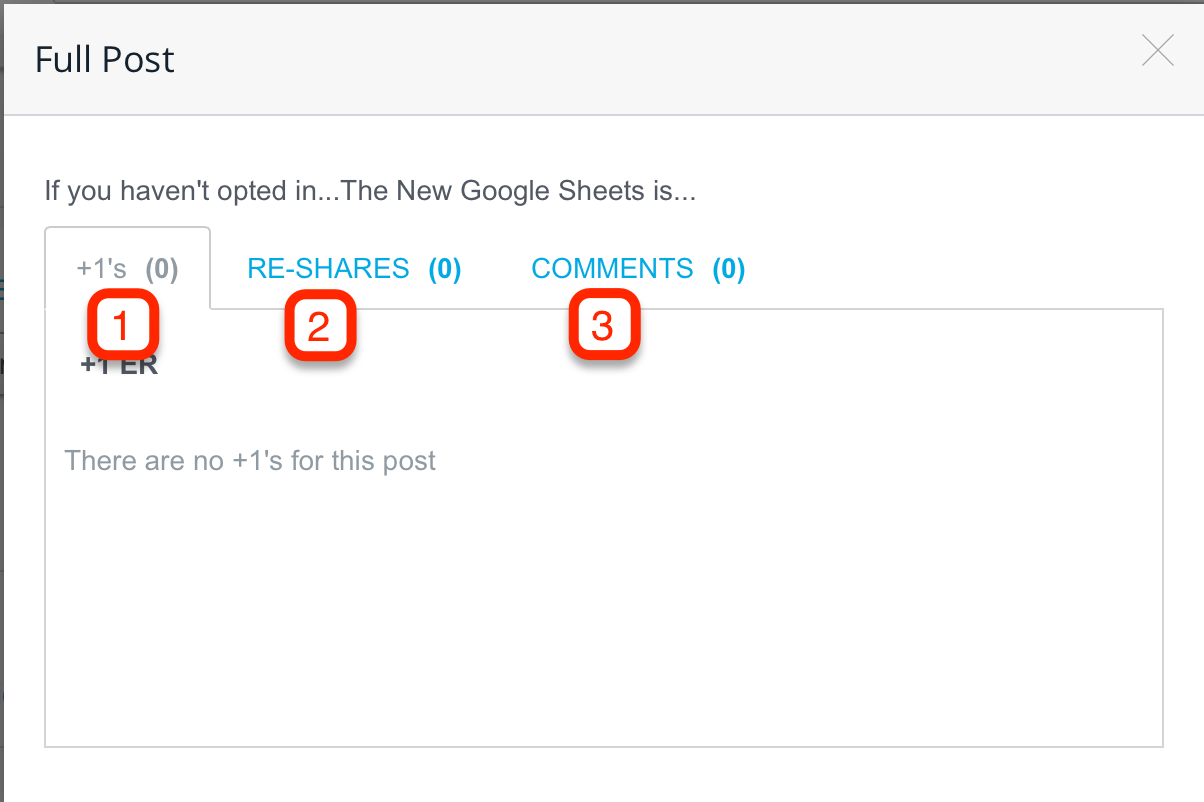The width and height of the screenshot is (1204, 802).
Task: Click the RE-SHARES count (0)
Action: coord(445,269)
